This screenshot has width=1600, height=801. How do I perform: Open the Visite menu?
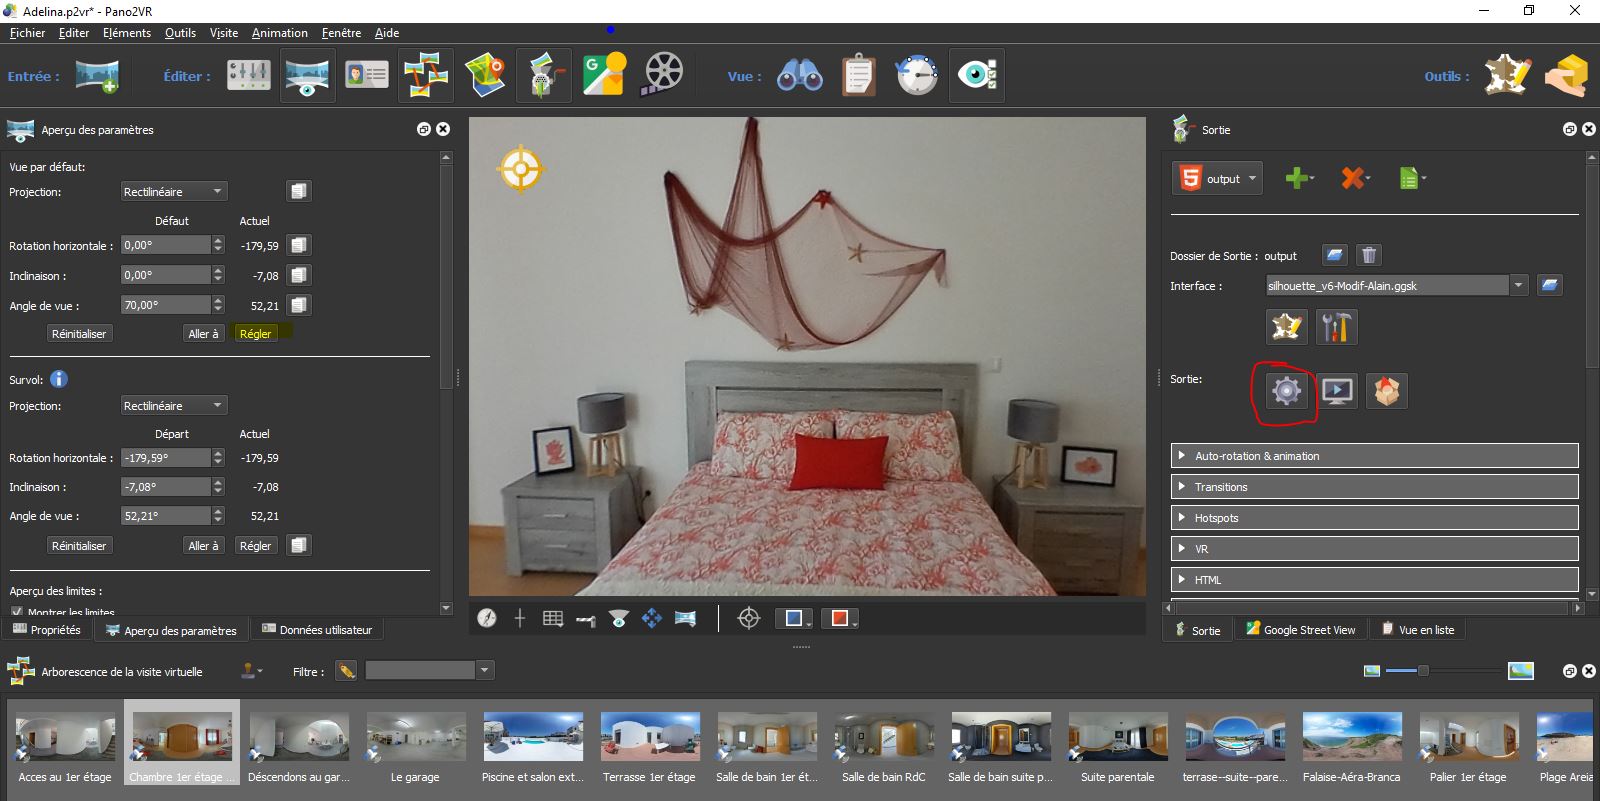(x=224, y=33)
